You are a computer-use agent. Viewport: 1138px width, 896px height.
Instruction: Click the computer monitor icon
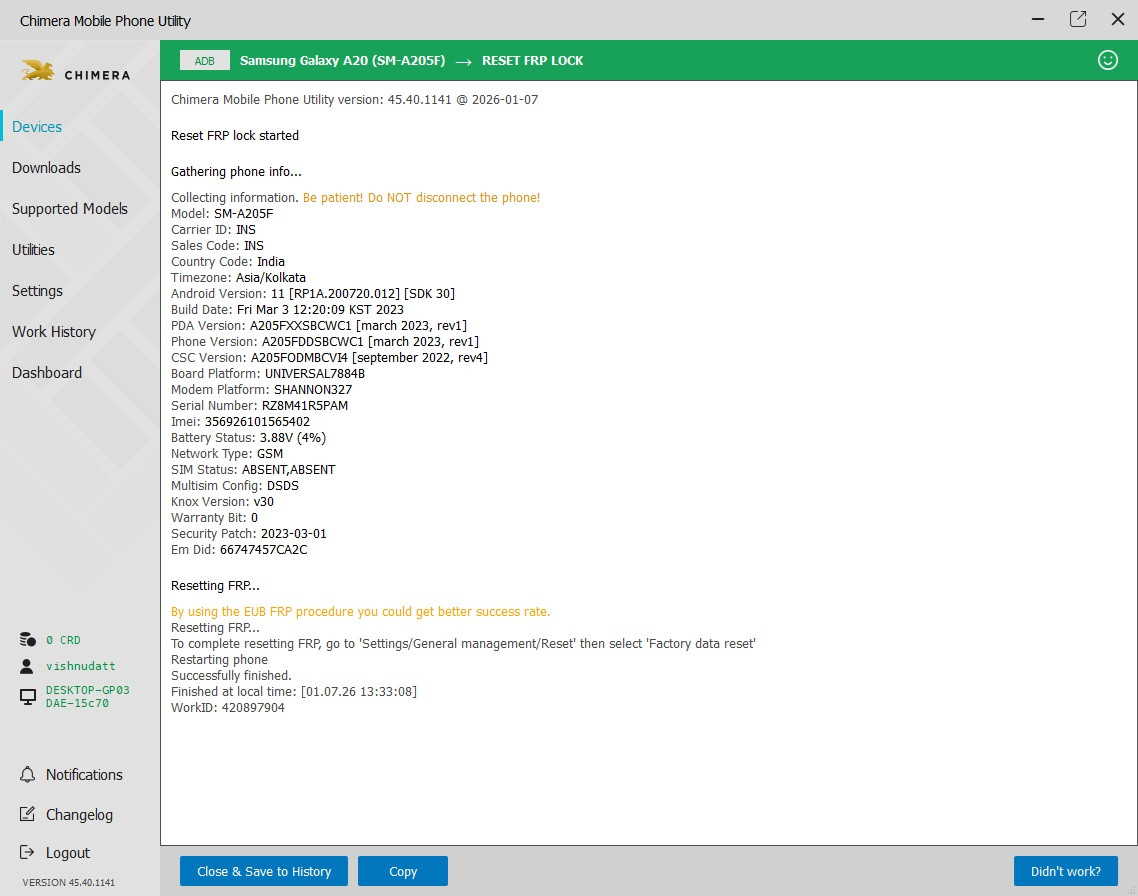tap(28, 696)
